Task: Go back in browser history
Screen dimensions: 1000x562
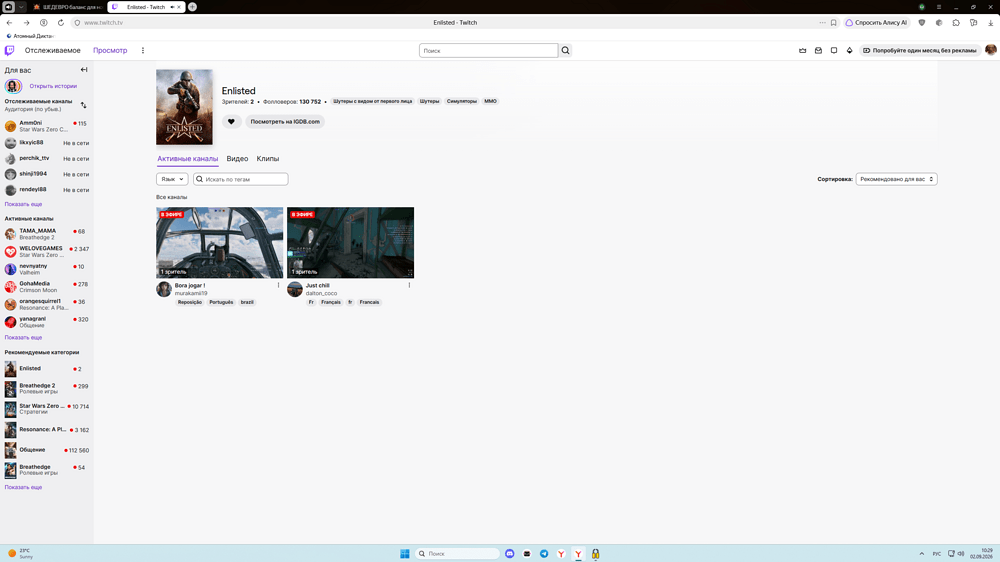Action: (10, 22)
